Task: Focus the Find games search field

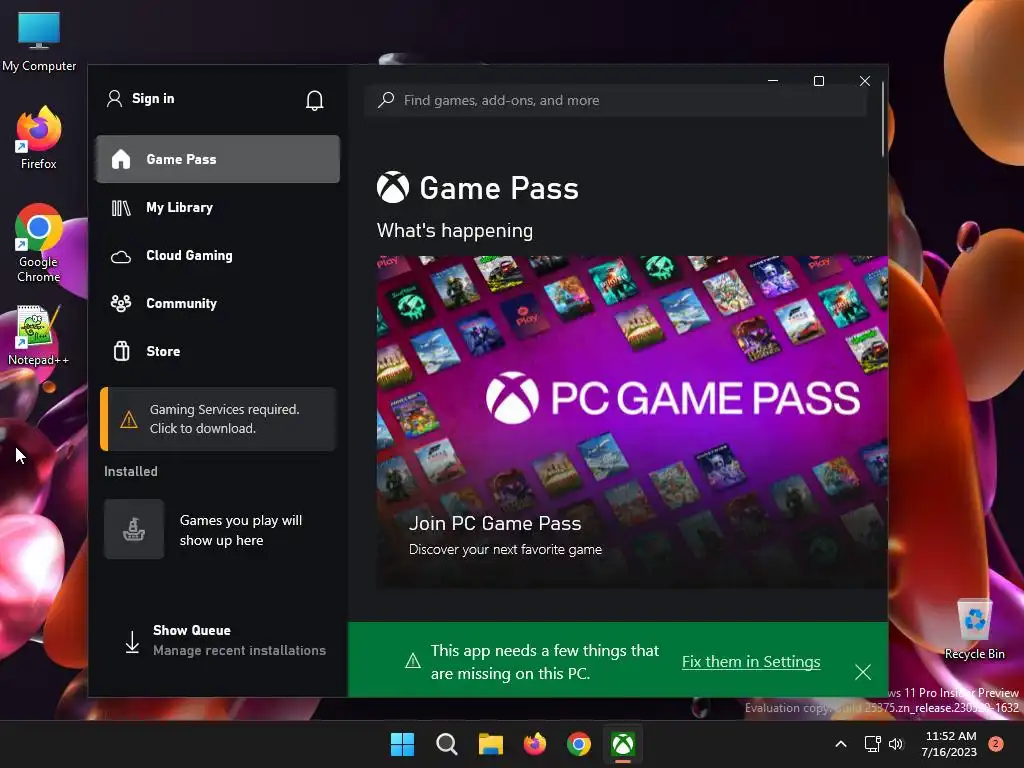Action: coord(615,101)
